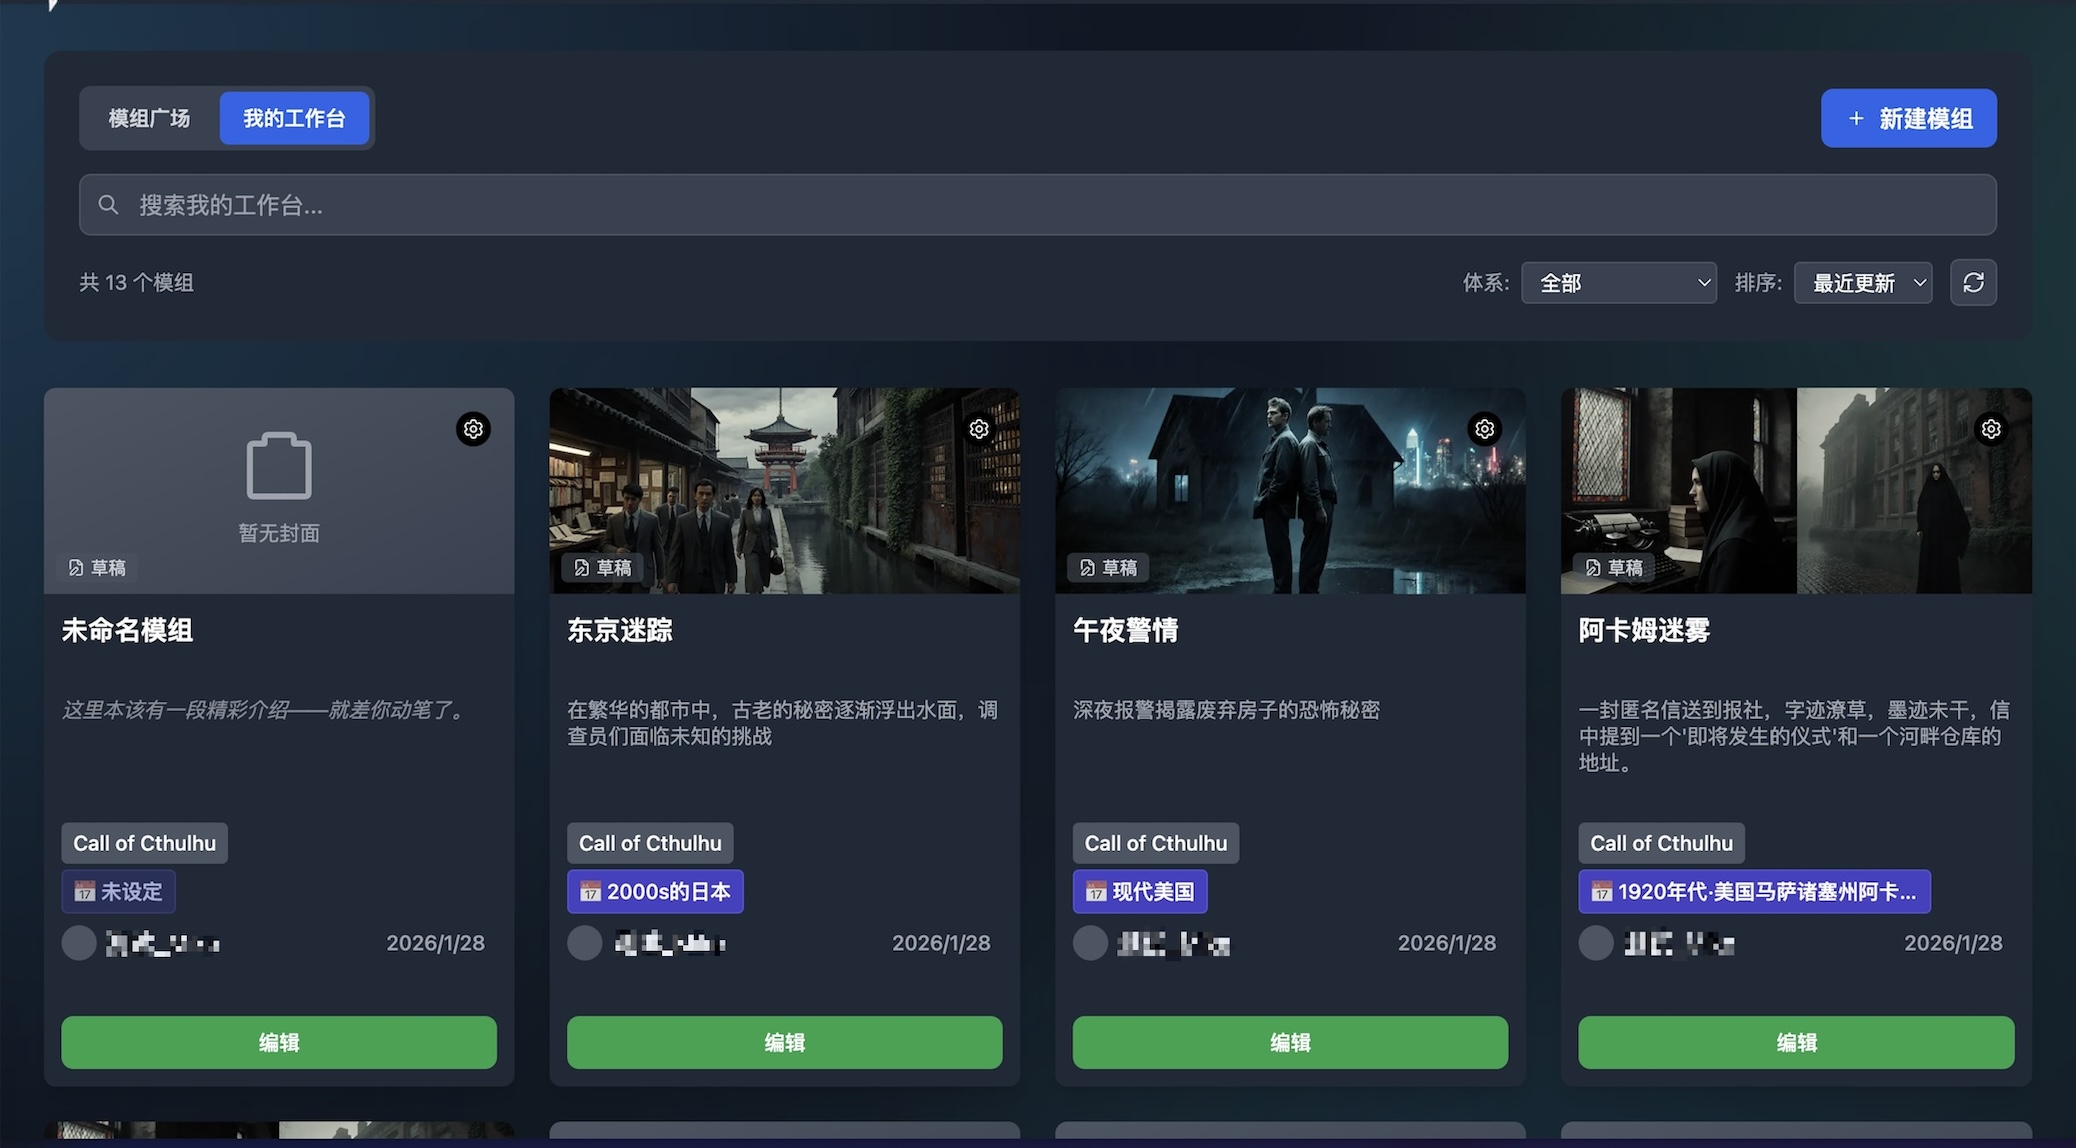
Task: Open settings gear on 未命名模组 card
Action: pyautogui.click(x=473, y=429)
